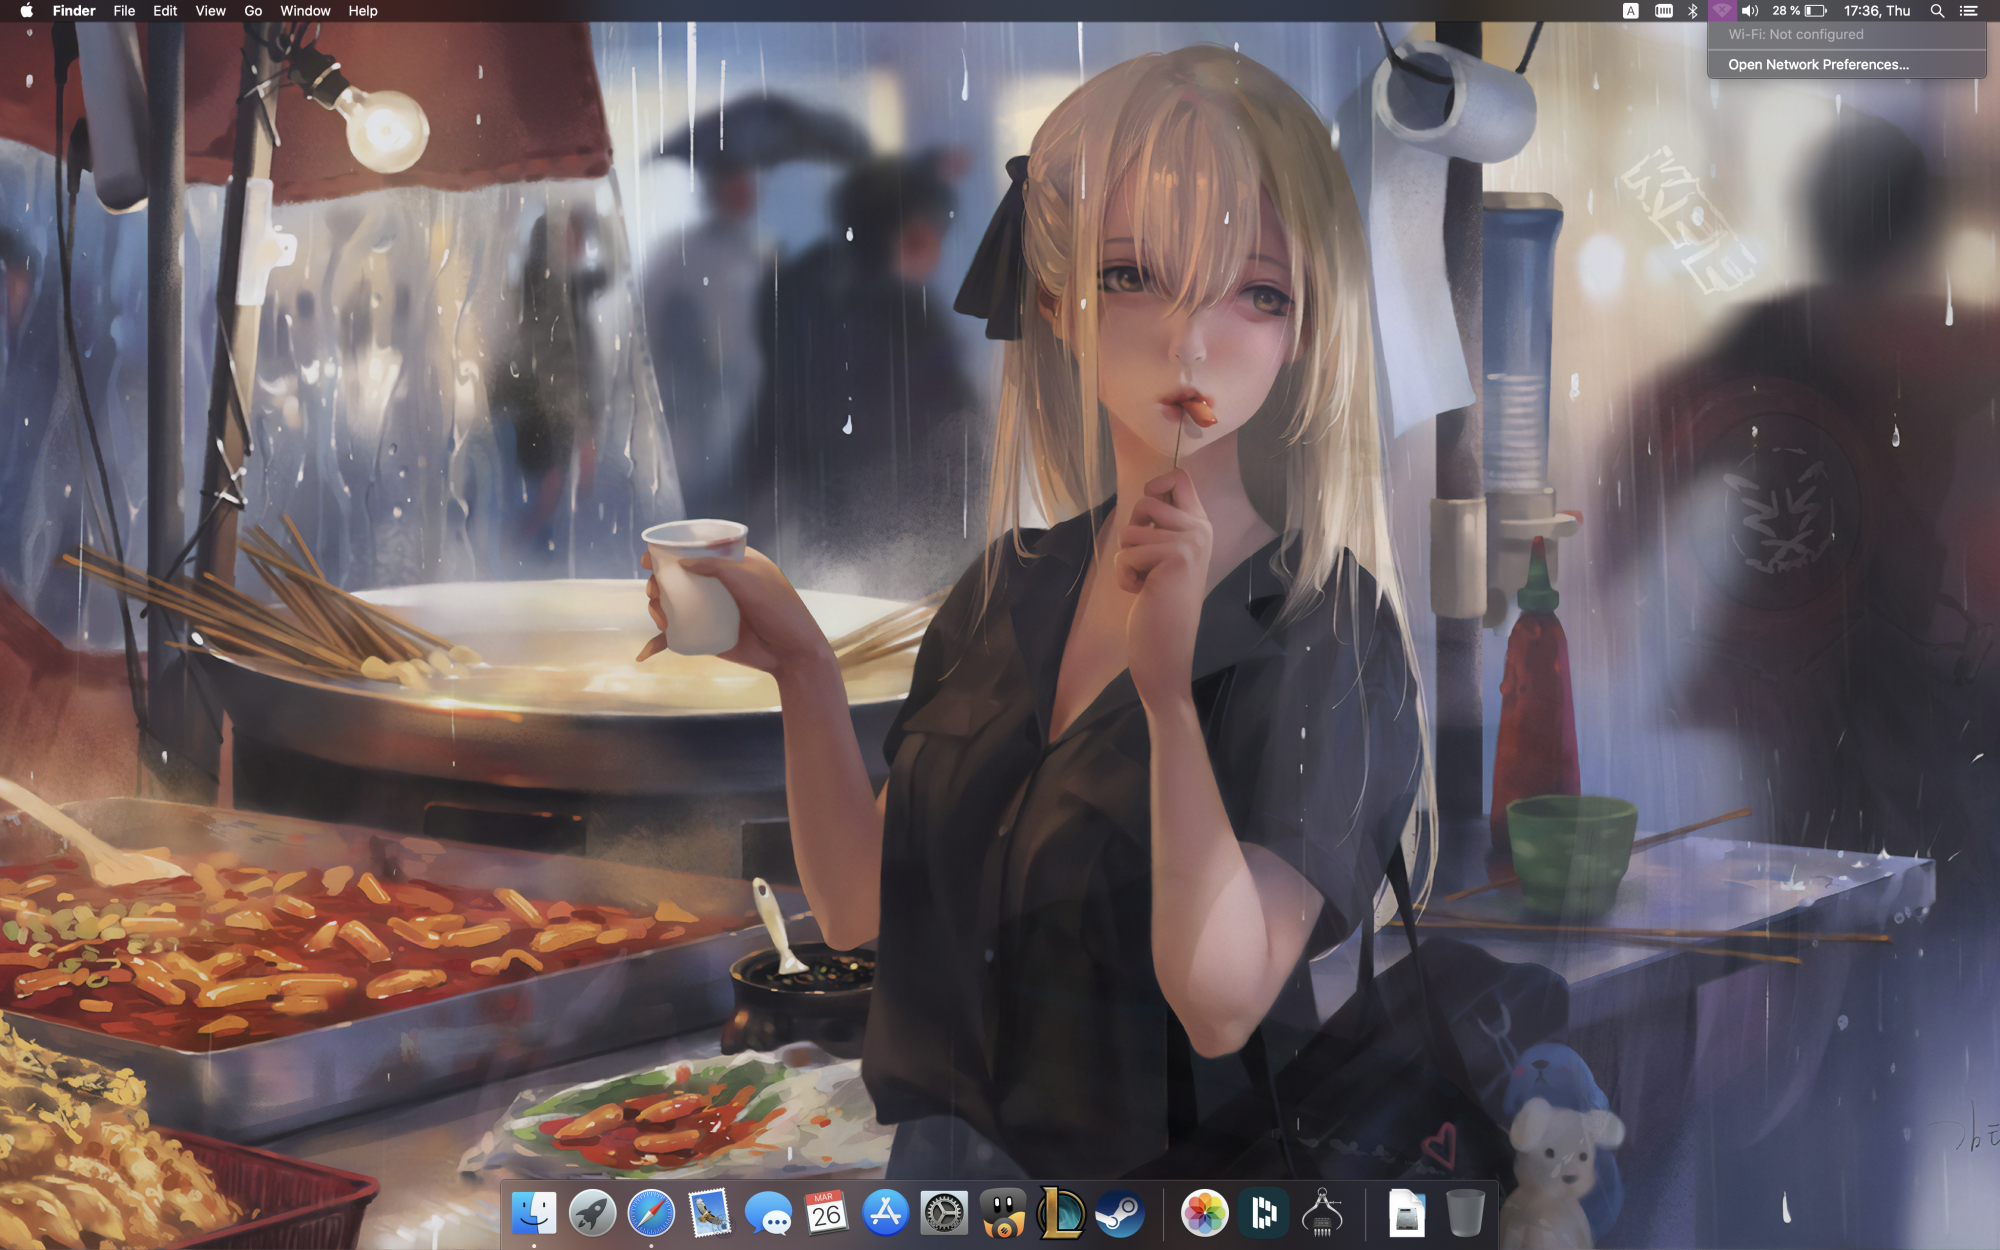This screenshot has height=1250, width=2000.
Task: Click 'Wi-Fi: Not configured' status text
Action: tap(1796, 34)
